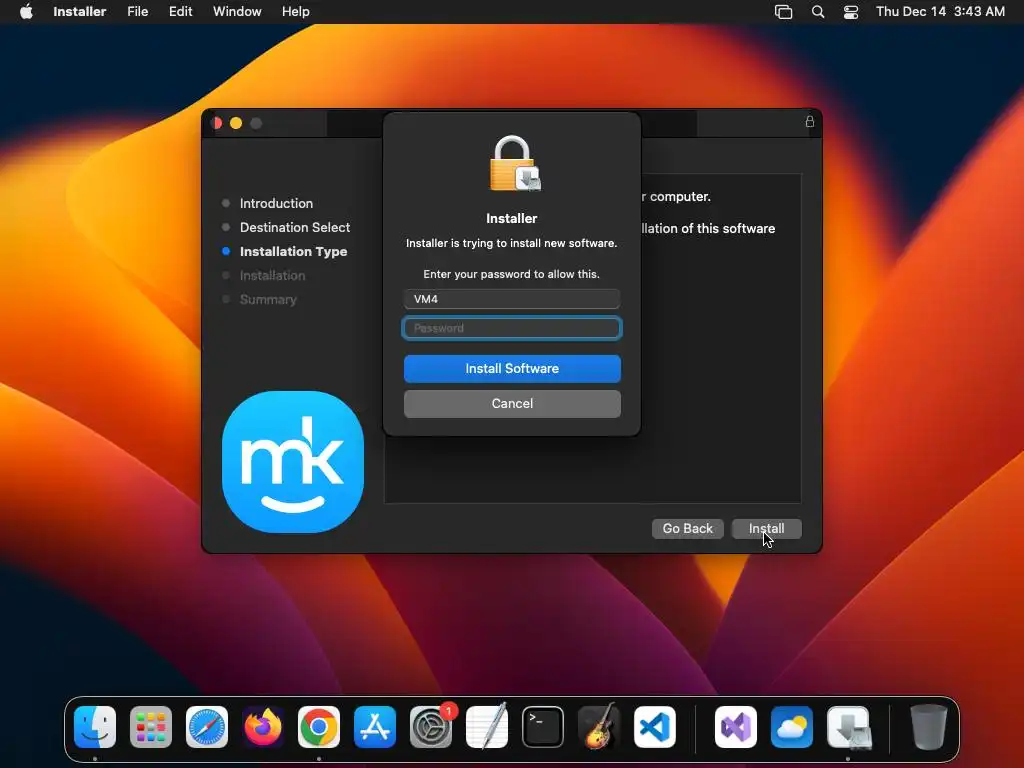Screen dimensions: 1024x768
Task: Open the Edit menu
Action: pyautogui.click(x=180, y=12)
